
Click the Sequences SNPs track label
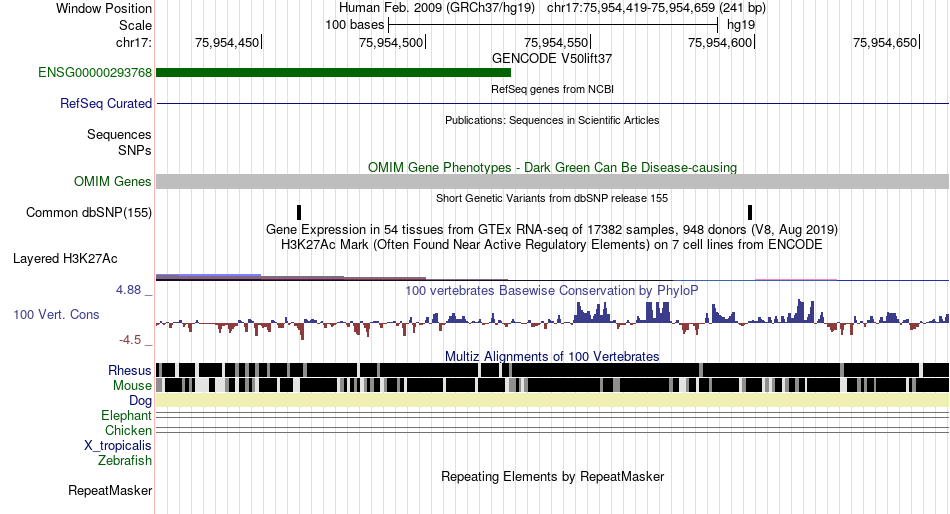tap(119, 142)
